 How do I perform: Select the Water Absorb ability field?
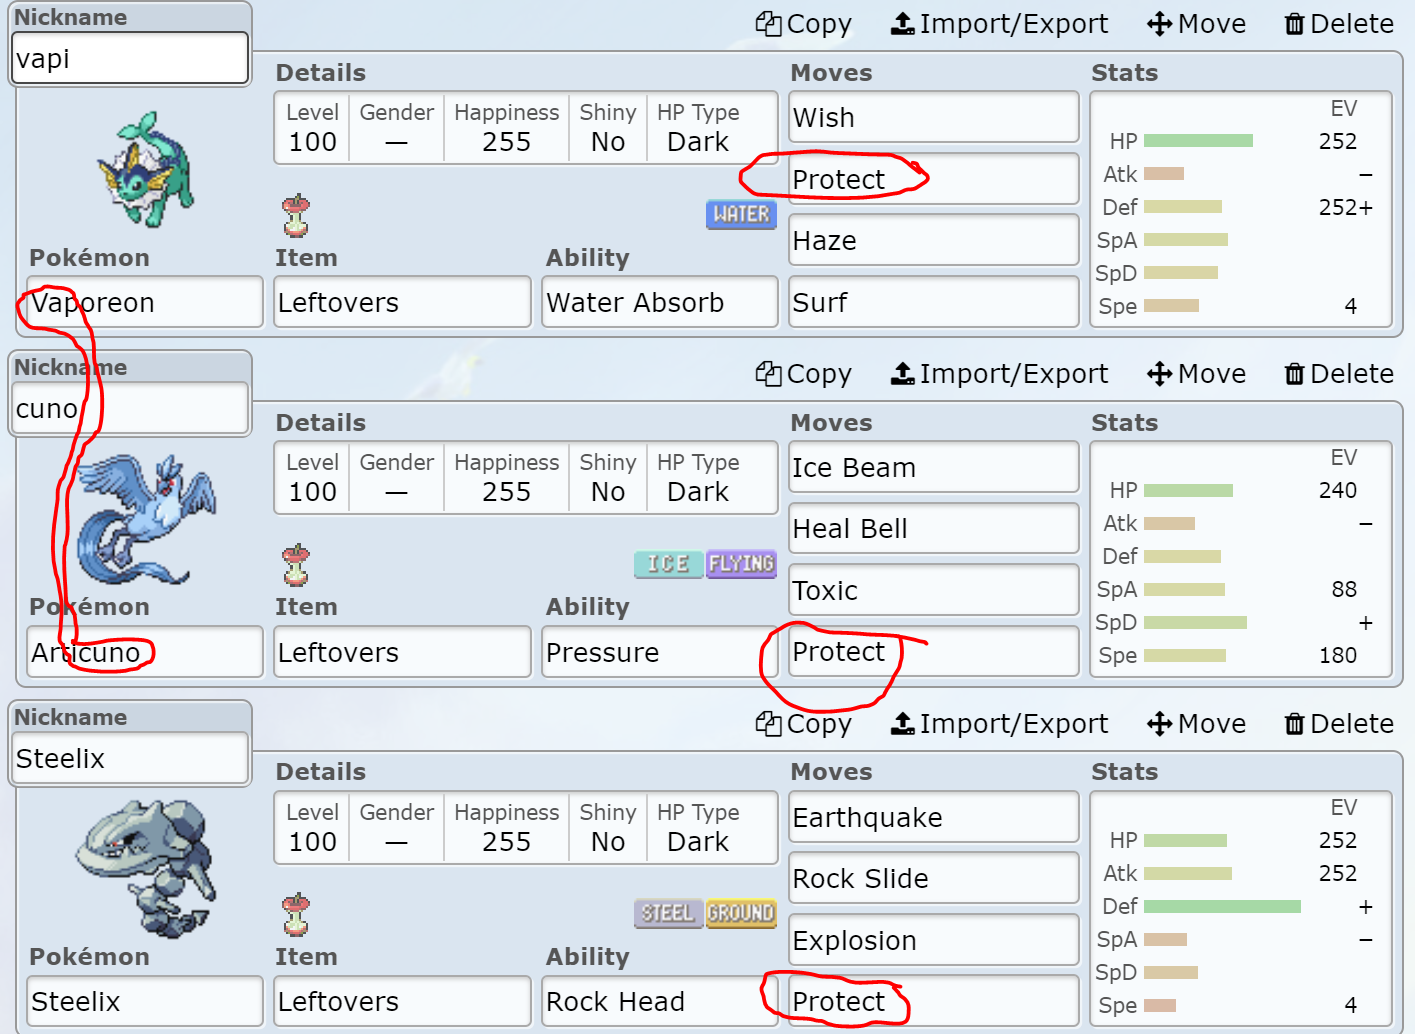tap(660, 302)
